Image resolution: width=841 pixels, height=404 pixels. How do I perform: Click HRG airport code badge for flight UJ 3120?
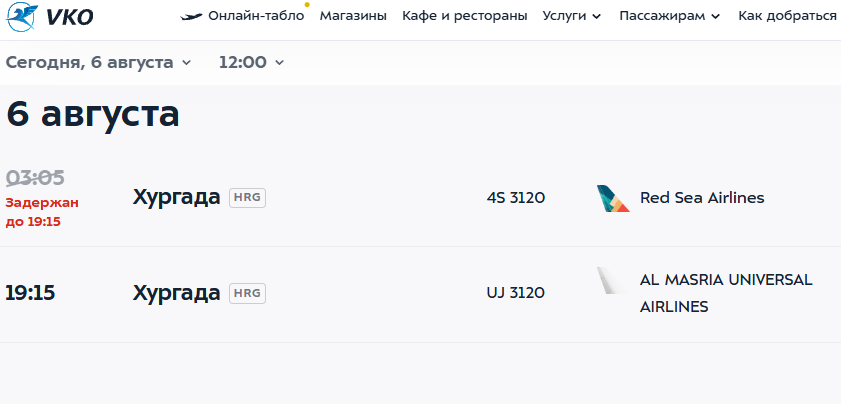(247, 293)
